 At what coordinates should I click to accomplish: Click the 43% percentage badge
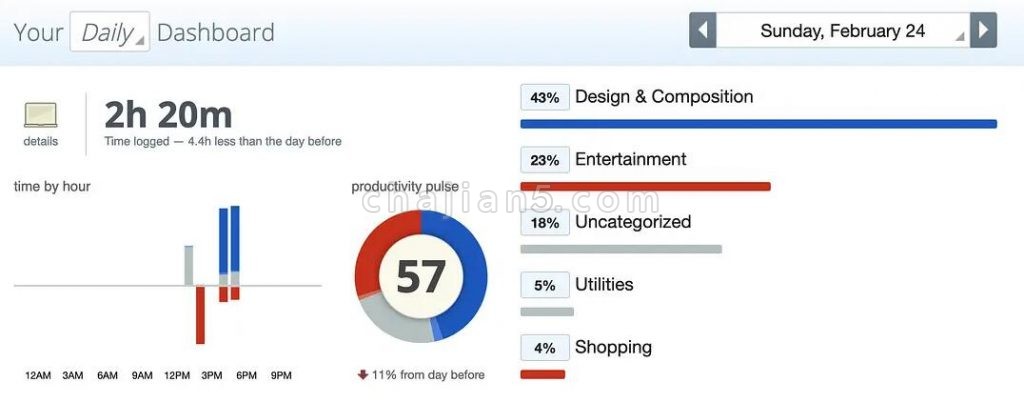[x=545, y=98]
